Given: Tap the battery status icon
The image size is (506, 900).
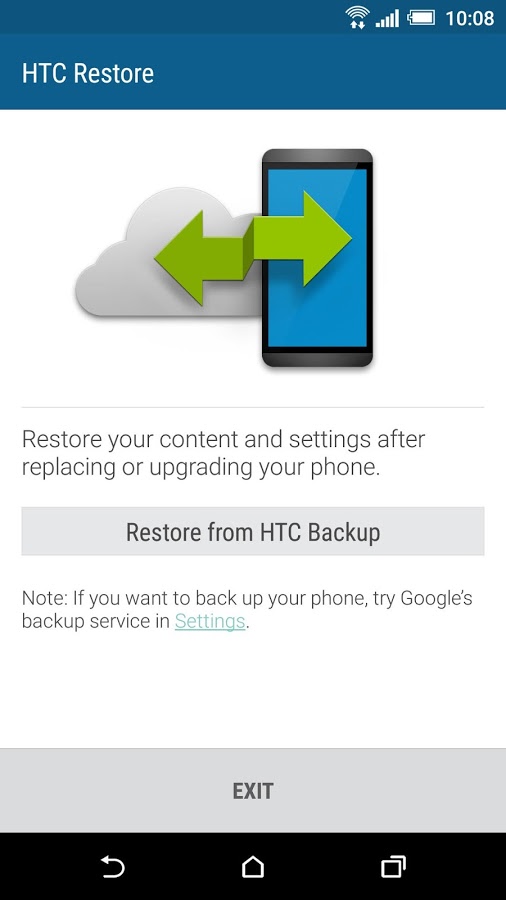Looking at the screenshot, I should 422,17.
